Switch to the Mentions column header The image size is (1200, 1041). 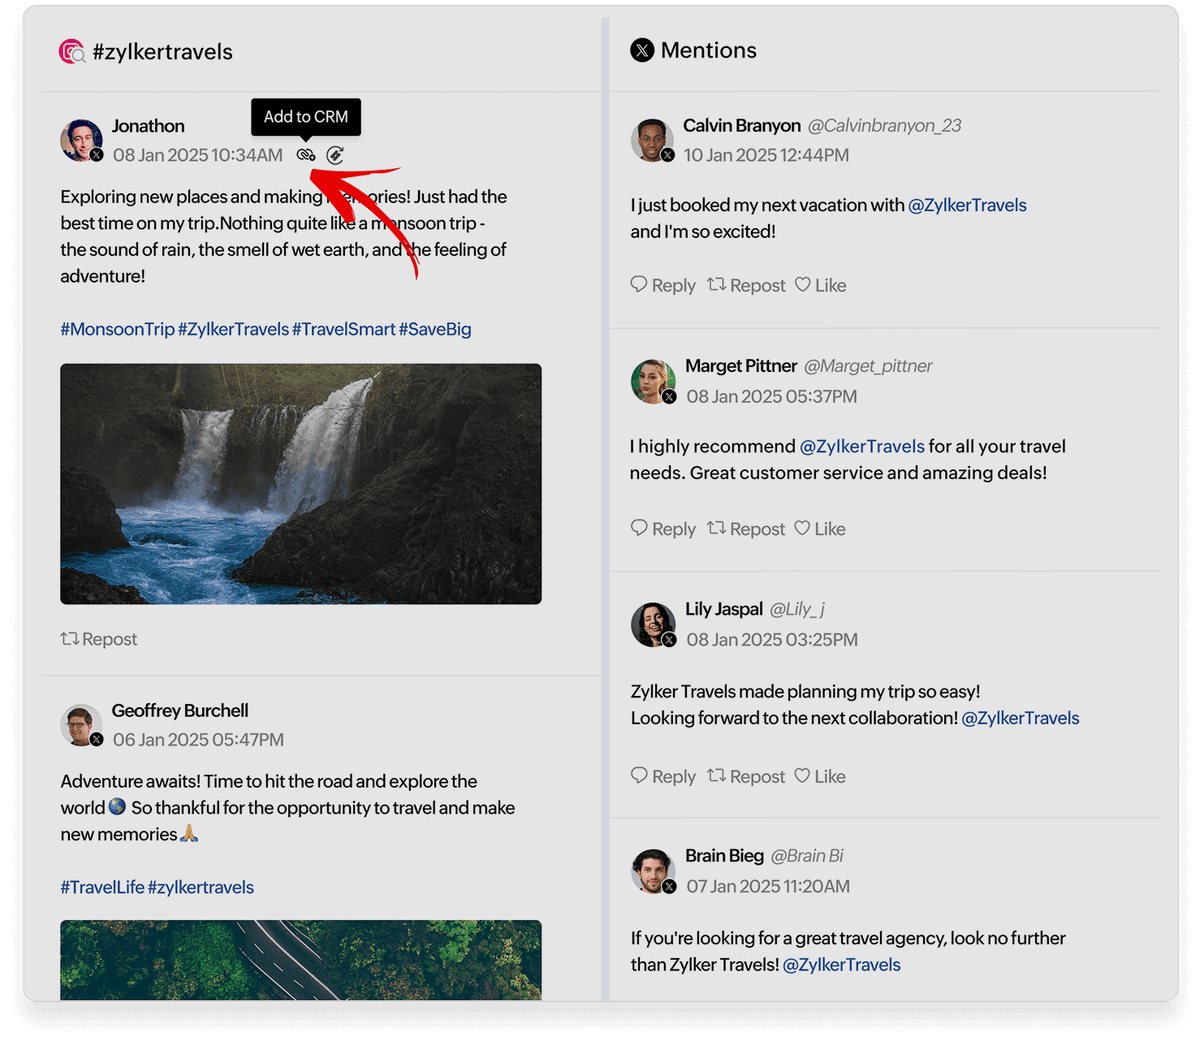click(x=708, y=50)
